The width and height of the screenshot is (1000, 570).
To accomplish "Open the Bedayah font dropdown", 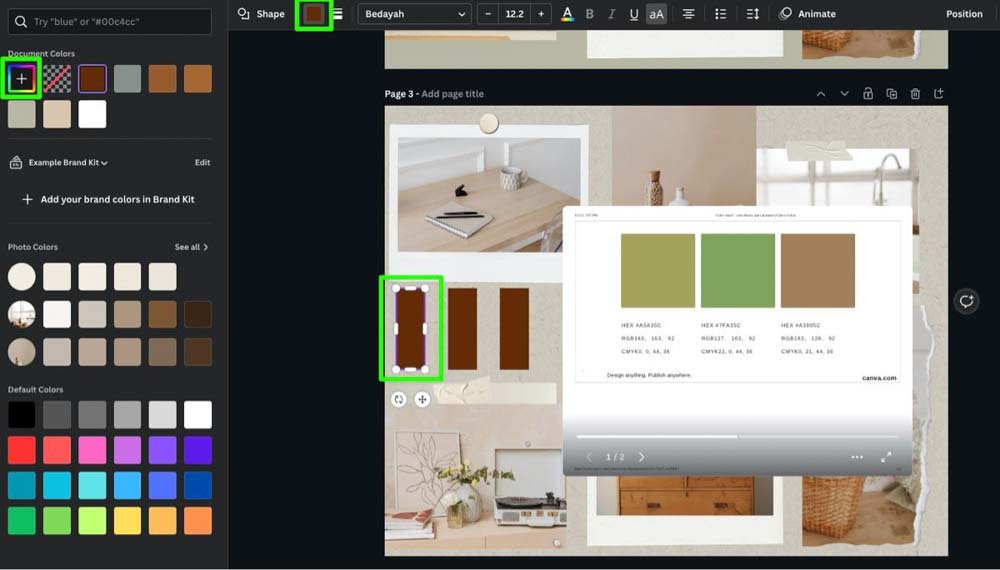I will [415, 14].
